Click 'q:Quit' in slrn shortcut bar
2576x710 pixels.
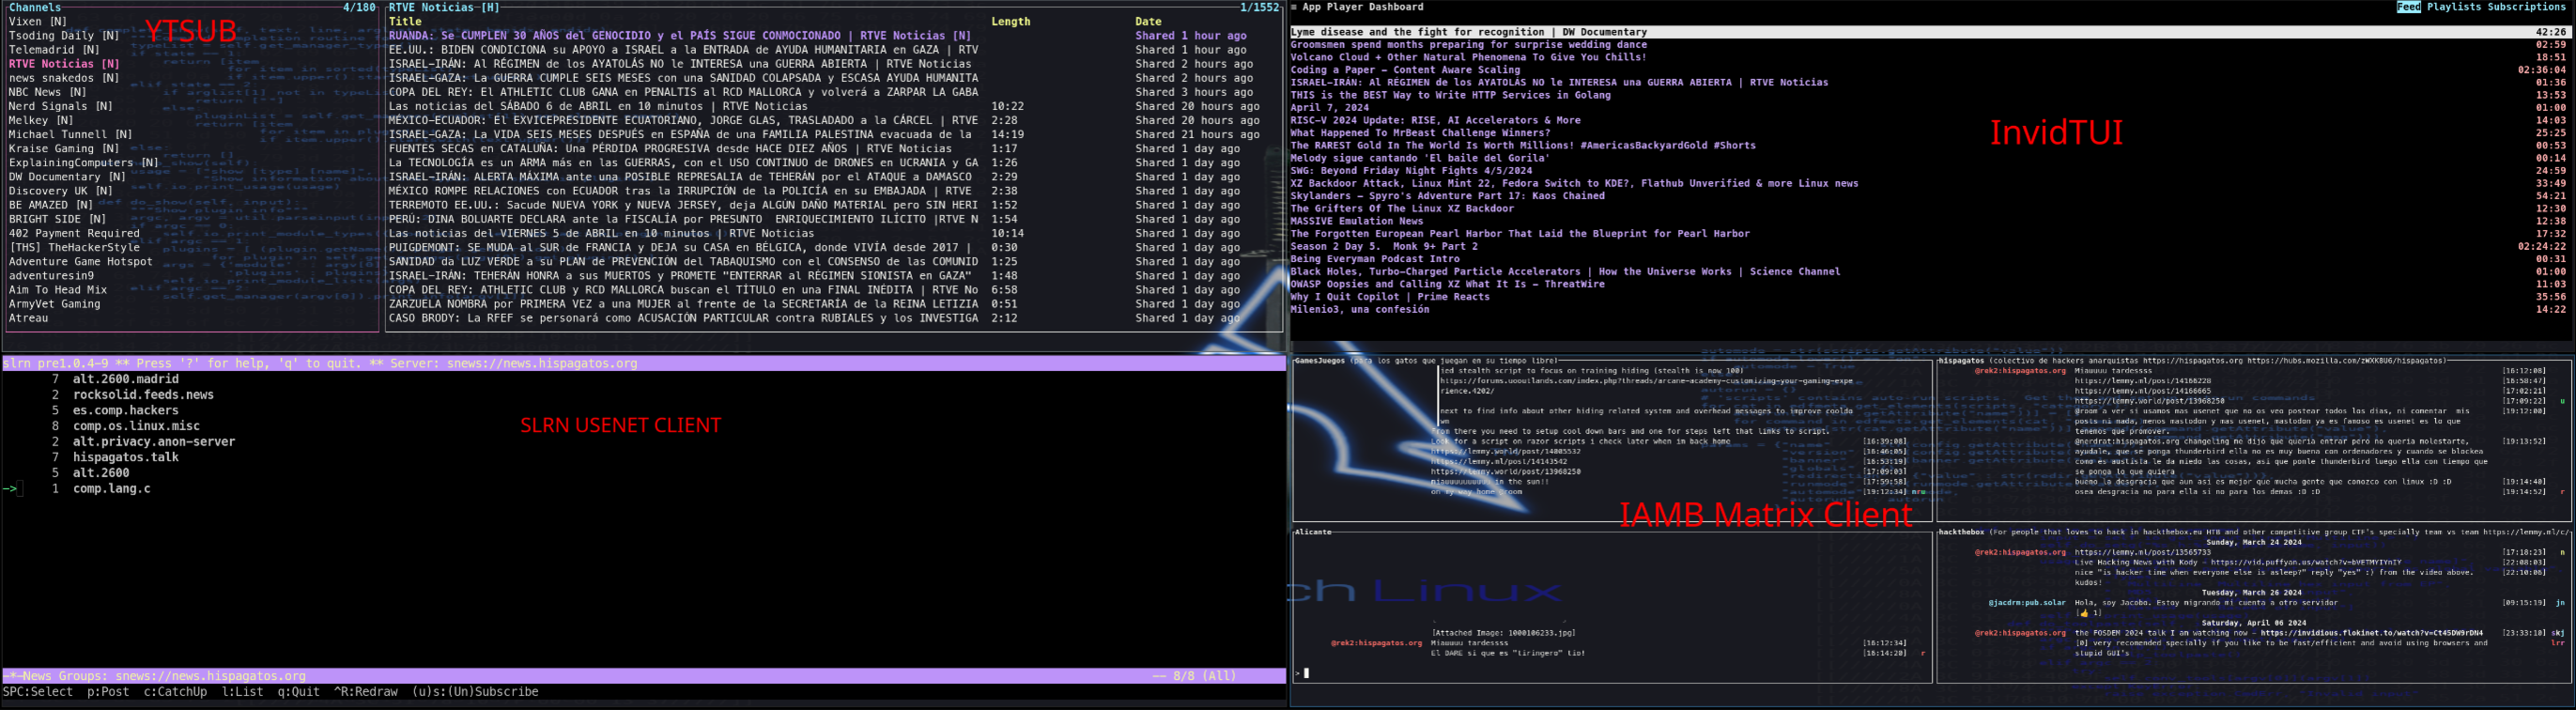[x=299, y=692]
